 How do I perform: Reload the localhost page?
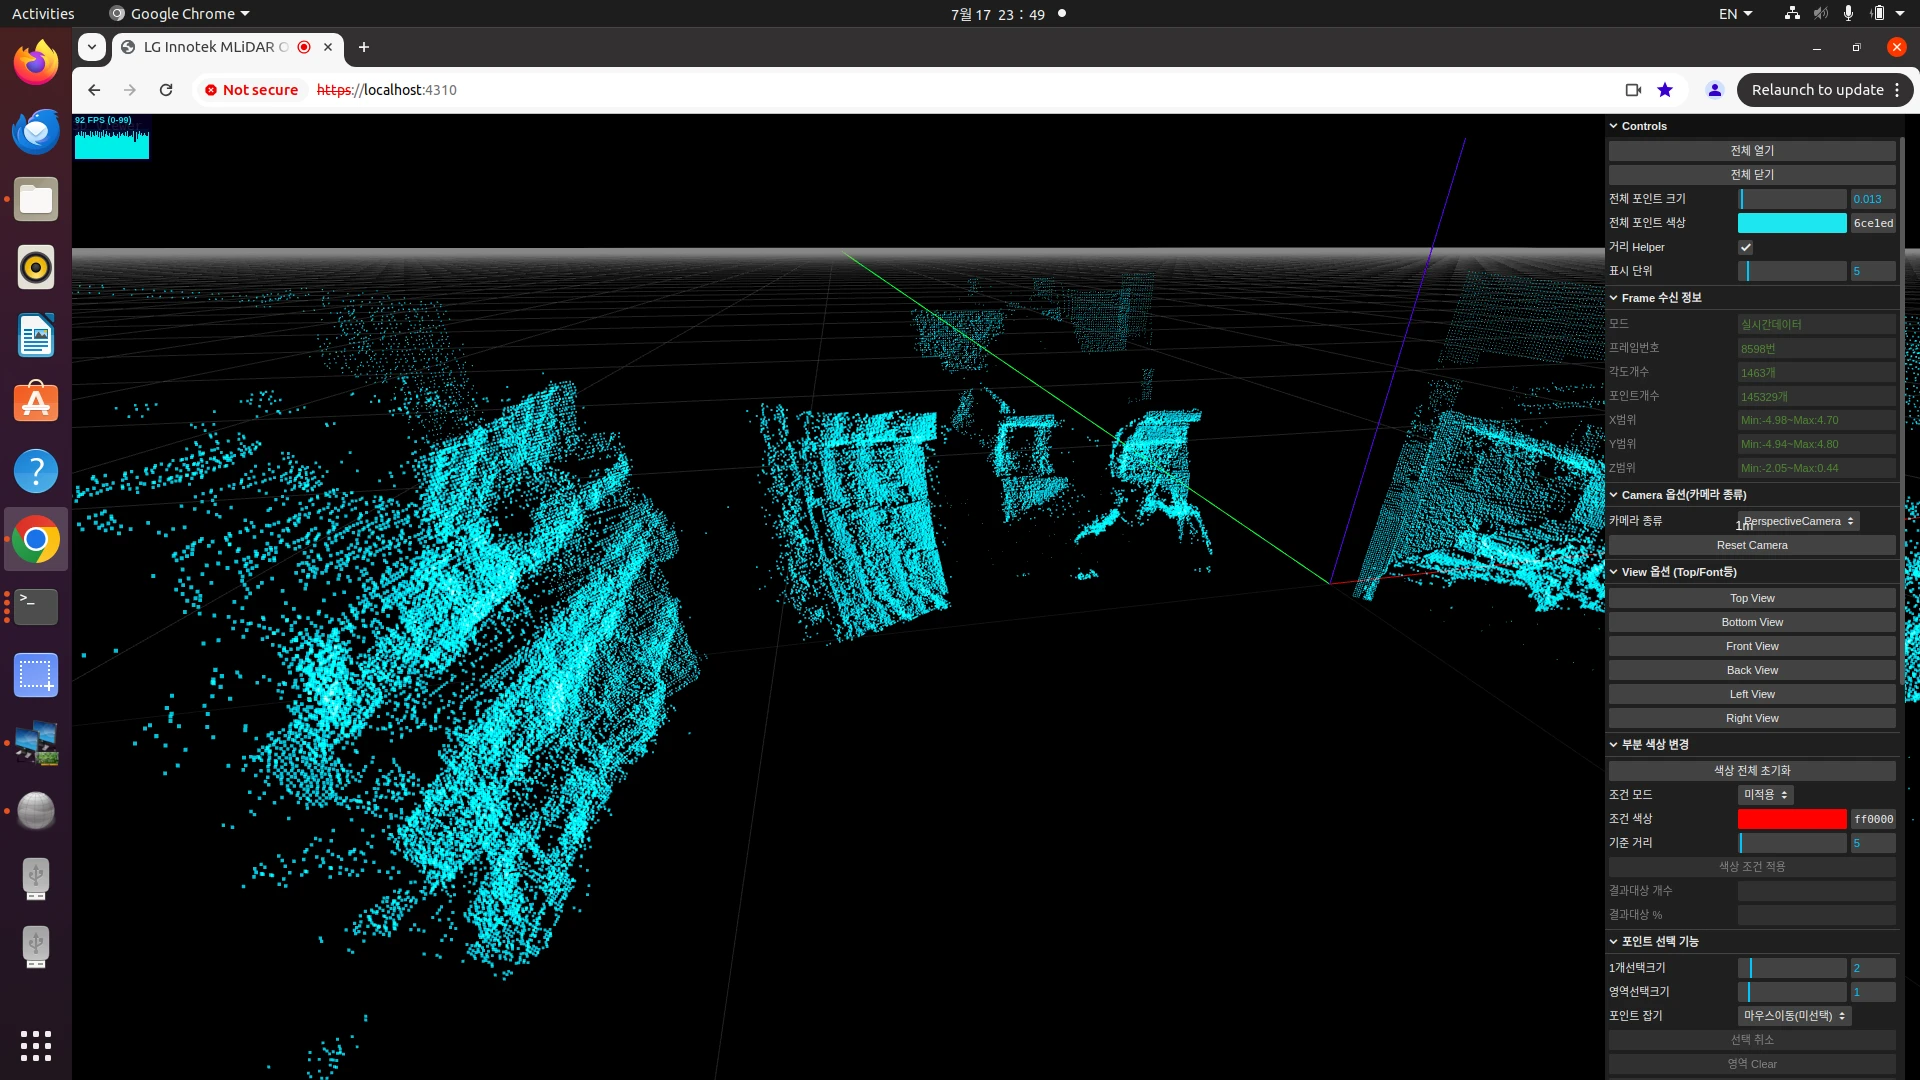point(166,90)
